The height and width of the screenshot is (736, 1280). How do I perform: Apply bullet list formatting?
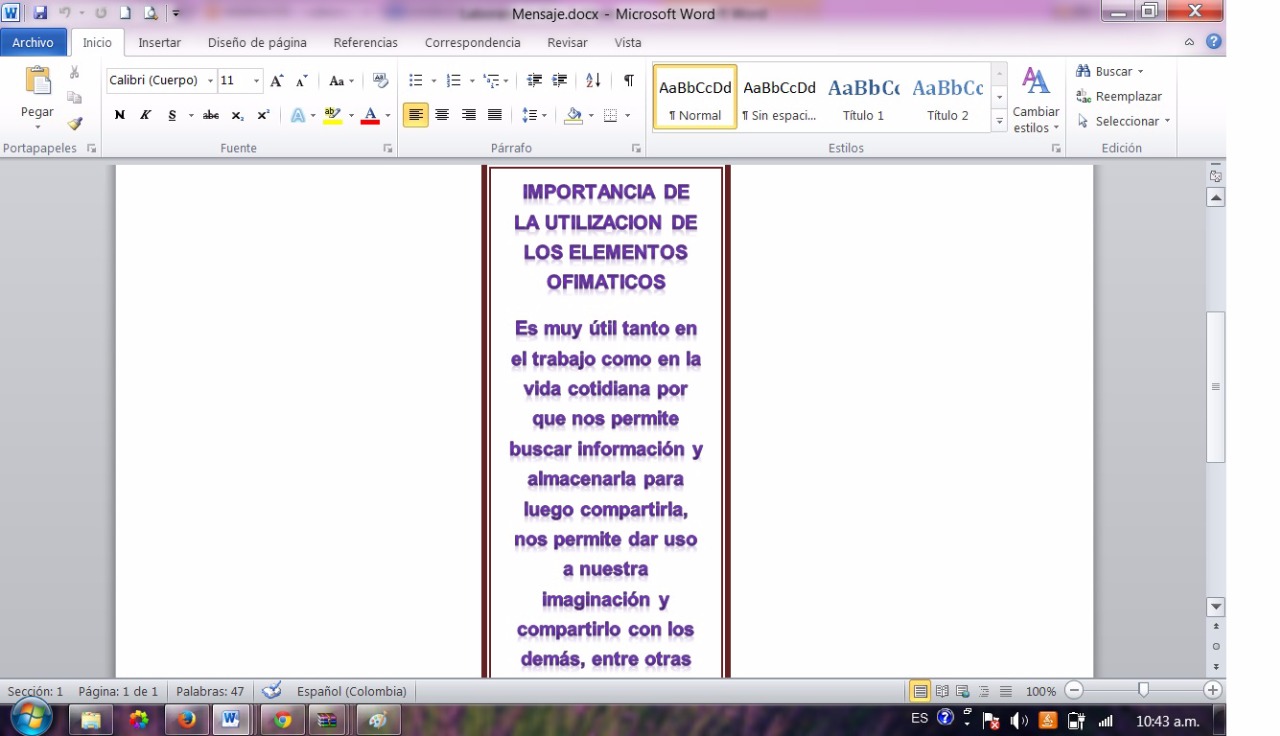(x=416, y=81)
